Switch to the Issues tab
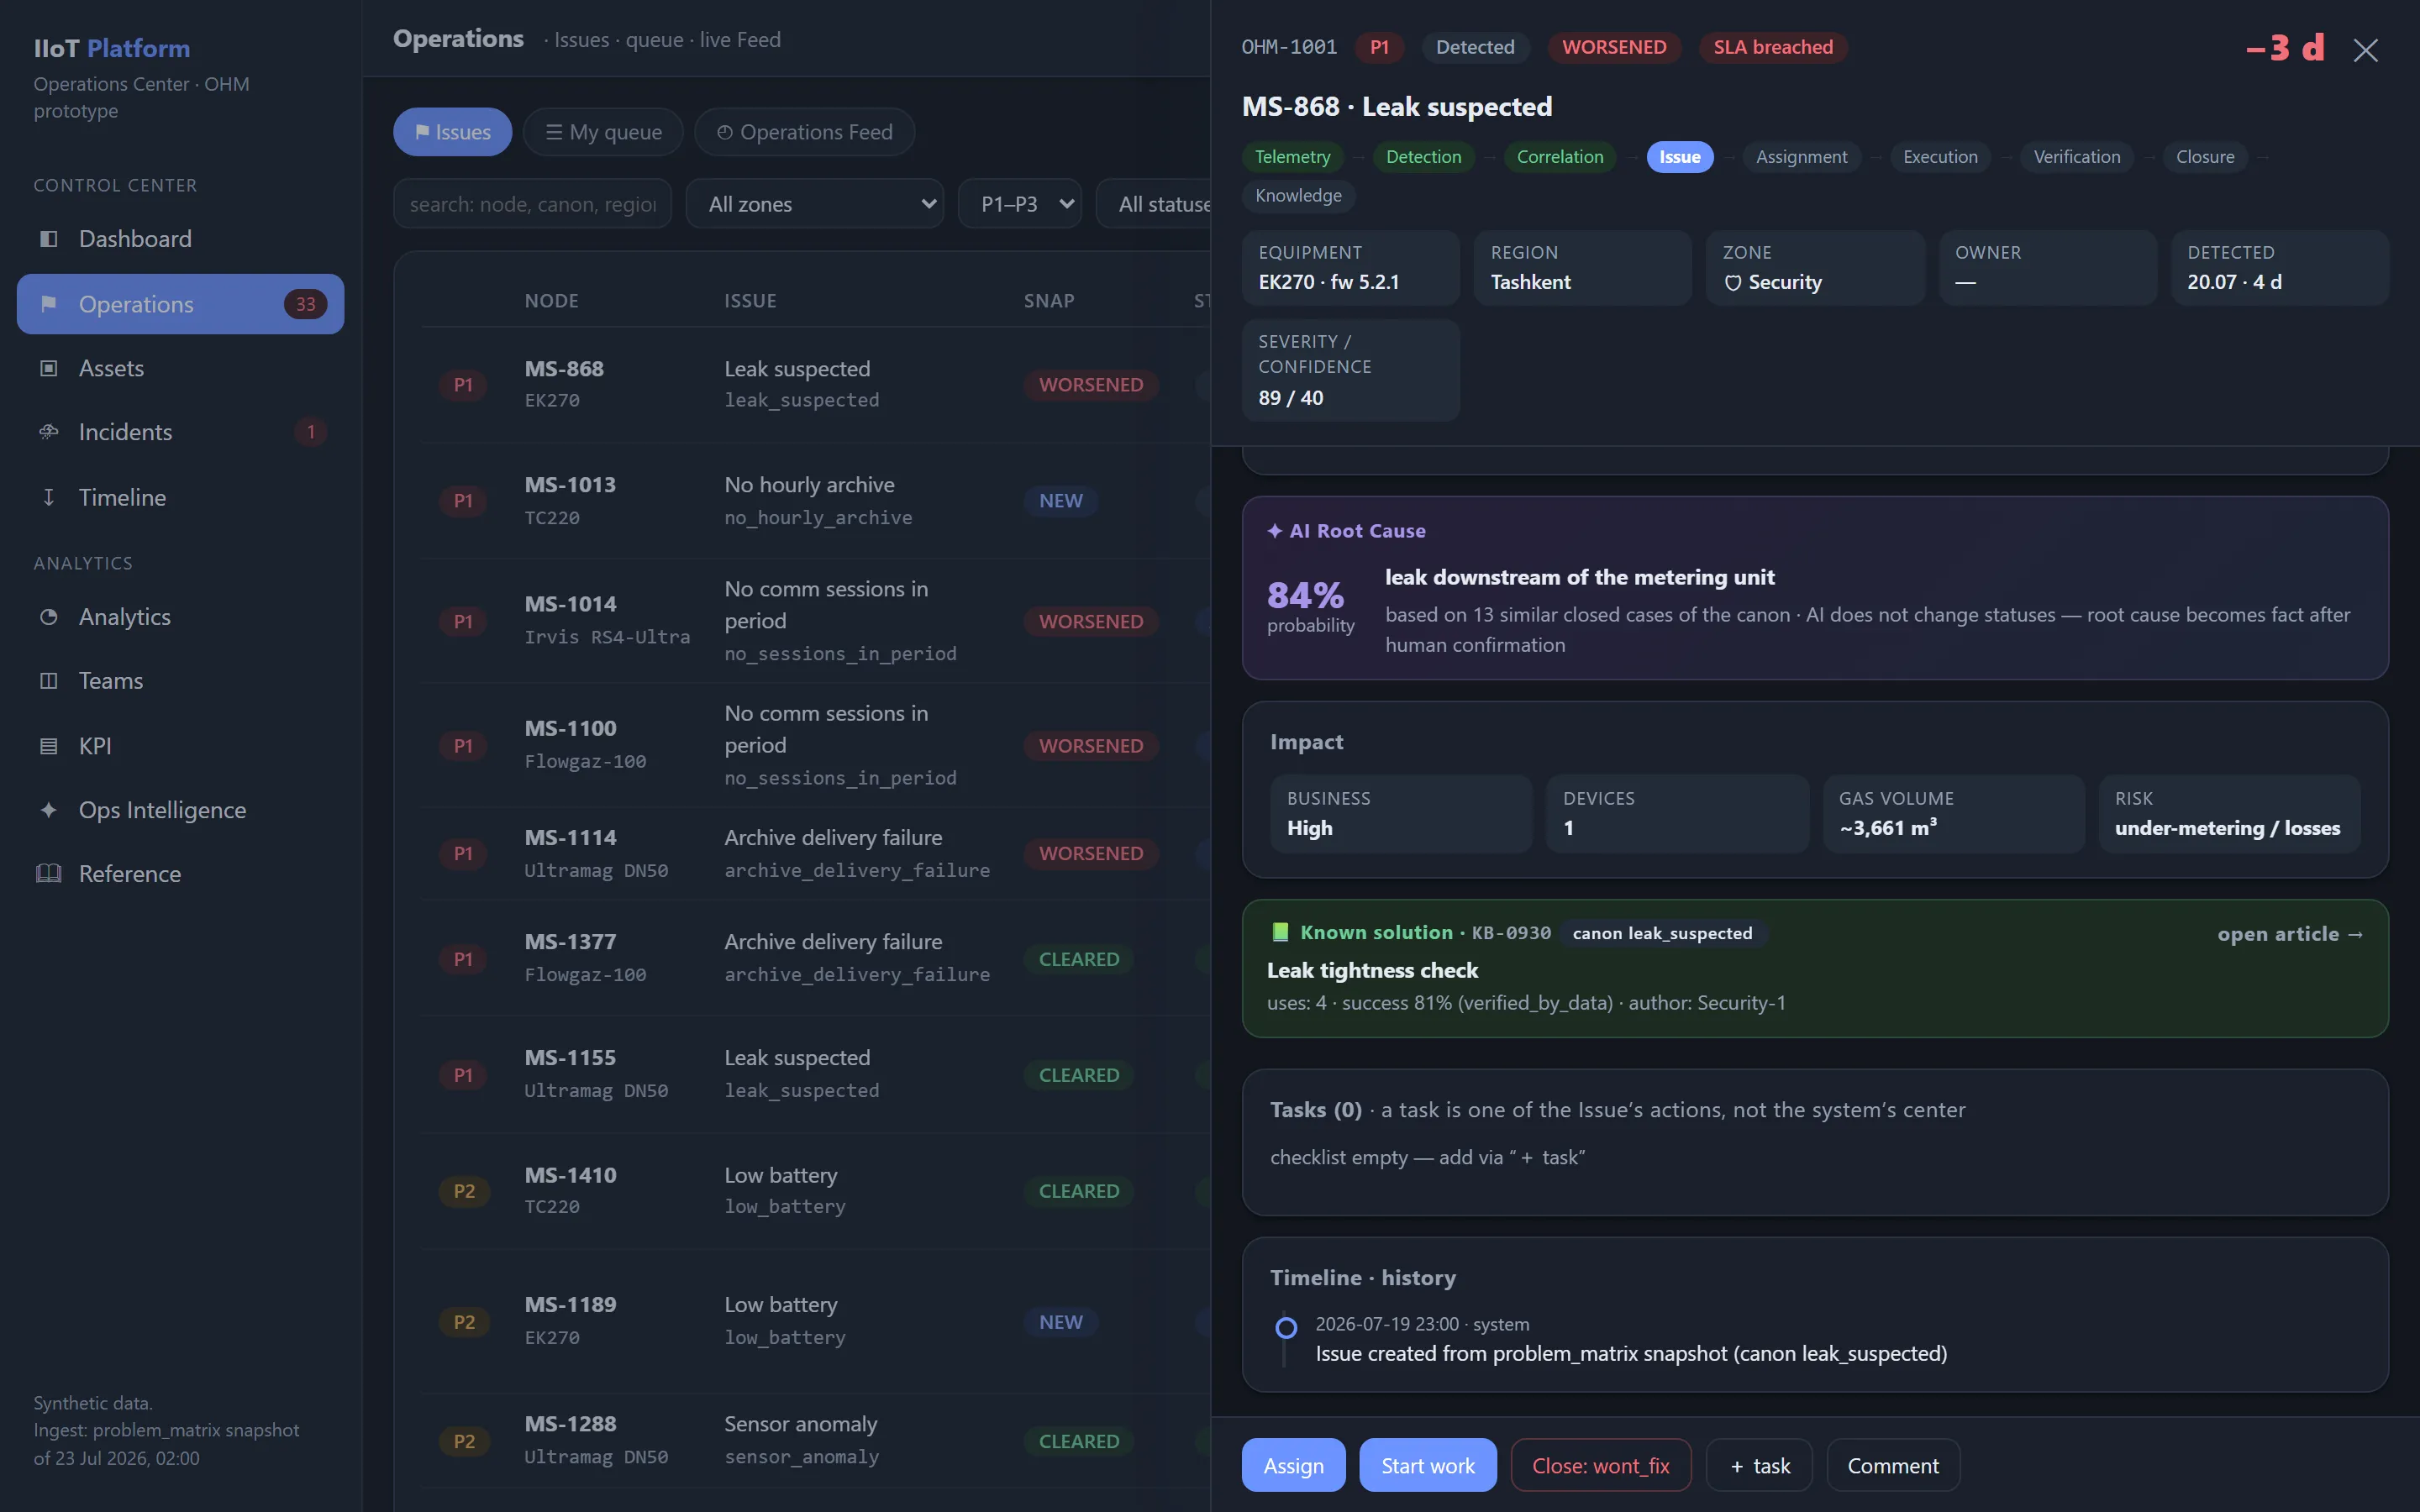Screen dimensions: 2420x1512 point(452,132)
